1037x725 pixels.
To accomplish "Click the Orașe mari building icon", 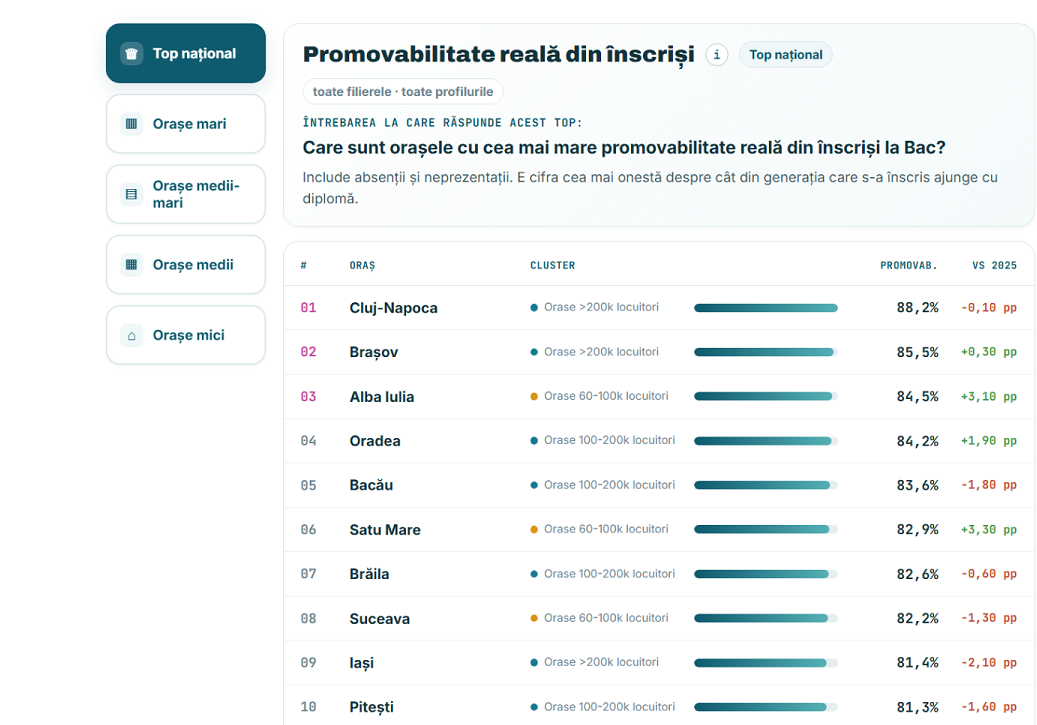I will [x=132, y=124].
